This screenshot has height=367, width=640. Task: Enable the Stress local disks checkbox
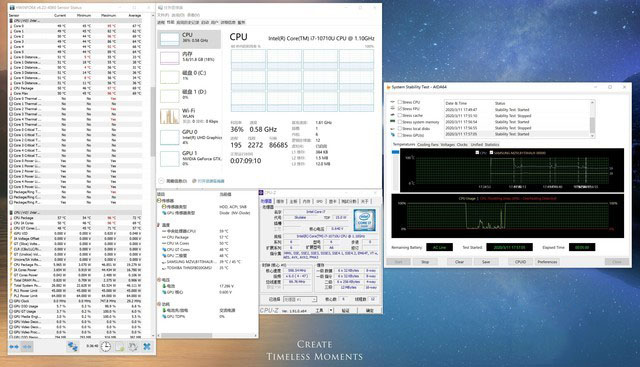[400, 128]
